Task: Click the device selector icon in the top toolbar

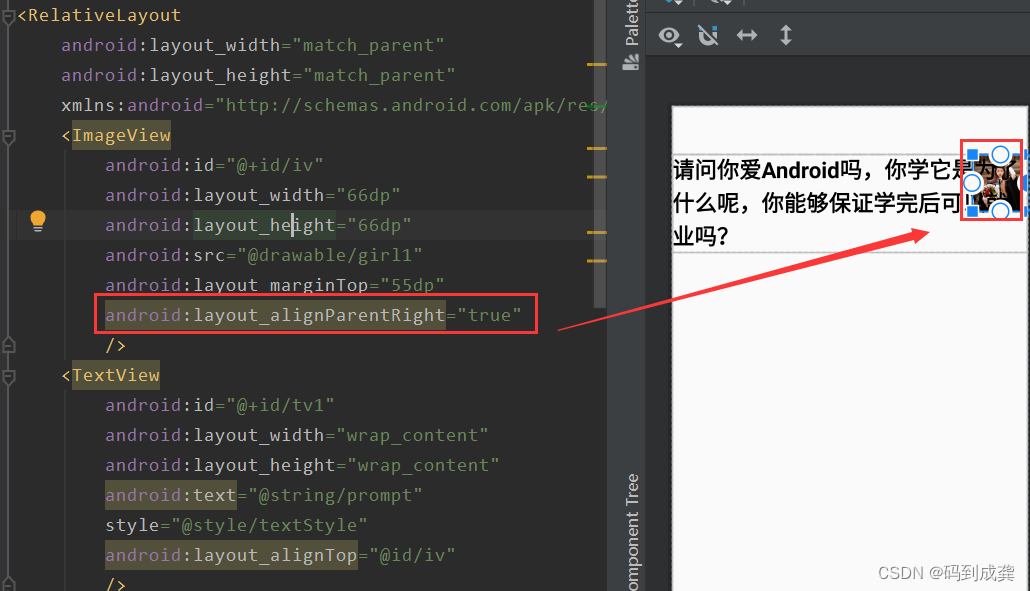Action: click(x=668, y=3)
